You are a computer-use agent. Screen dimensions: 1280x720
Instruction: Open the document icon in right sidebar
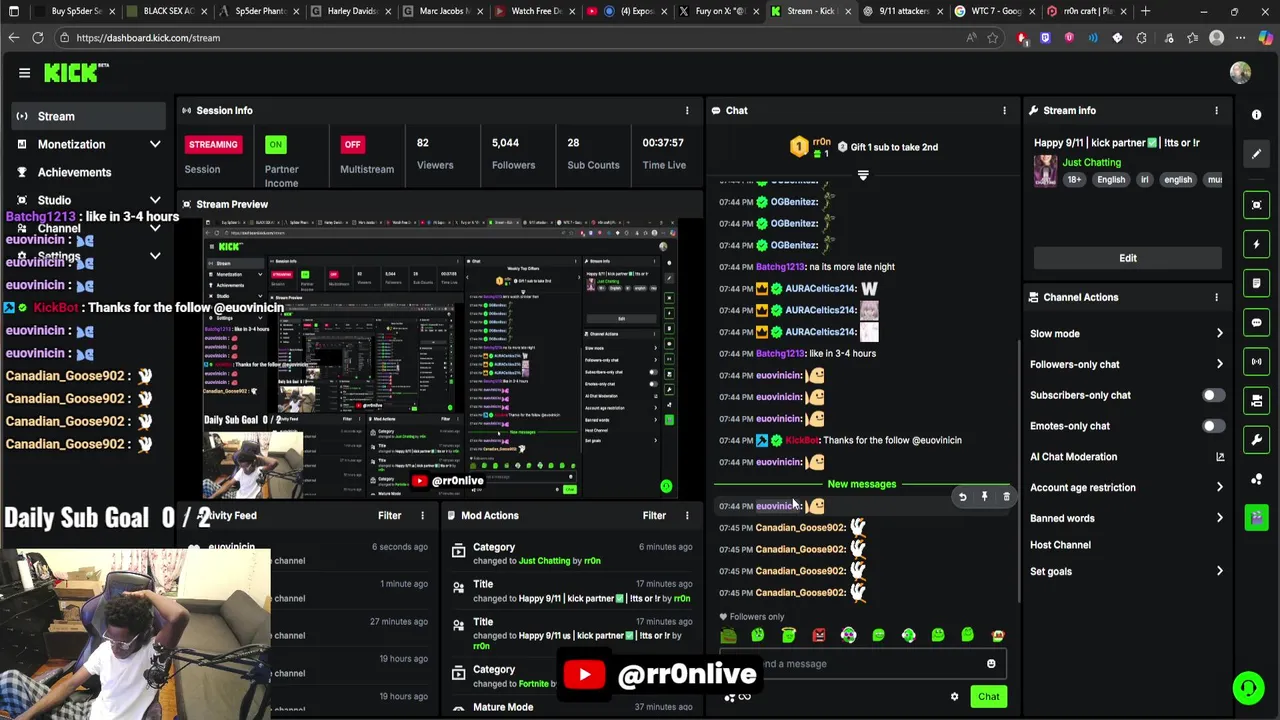[1257, 283]
